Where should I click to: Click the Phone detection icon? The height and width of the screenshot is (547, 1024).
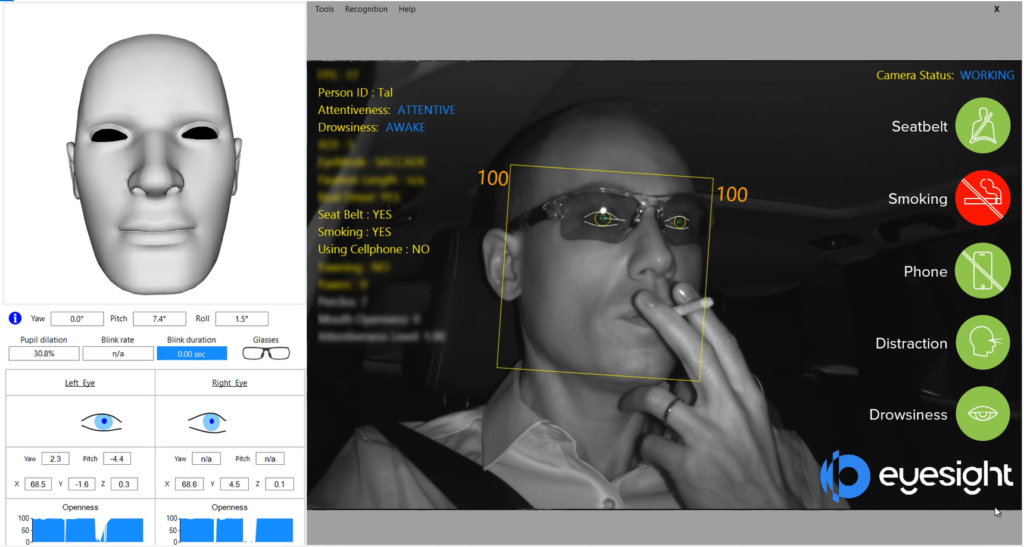click(983, 270)
